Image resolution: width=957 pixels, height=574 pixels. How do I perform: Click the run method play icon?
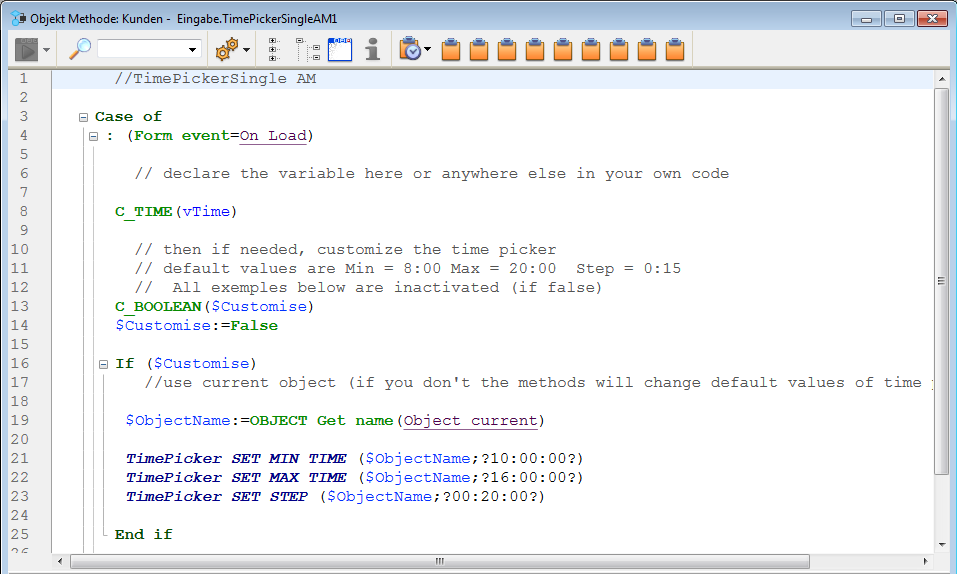(x=26, y=49)
